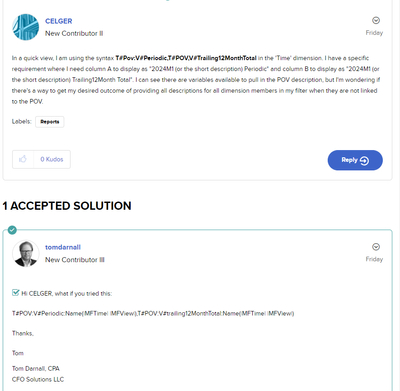The width and height of the screenshot is (400, 391).
Task: Expand options menu on CELGER's post
Action: click(376, 20)
